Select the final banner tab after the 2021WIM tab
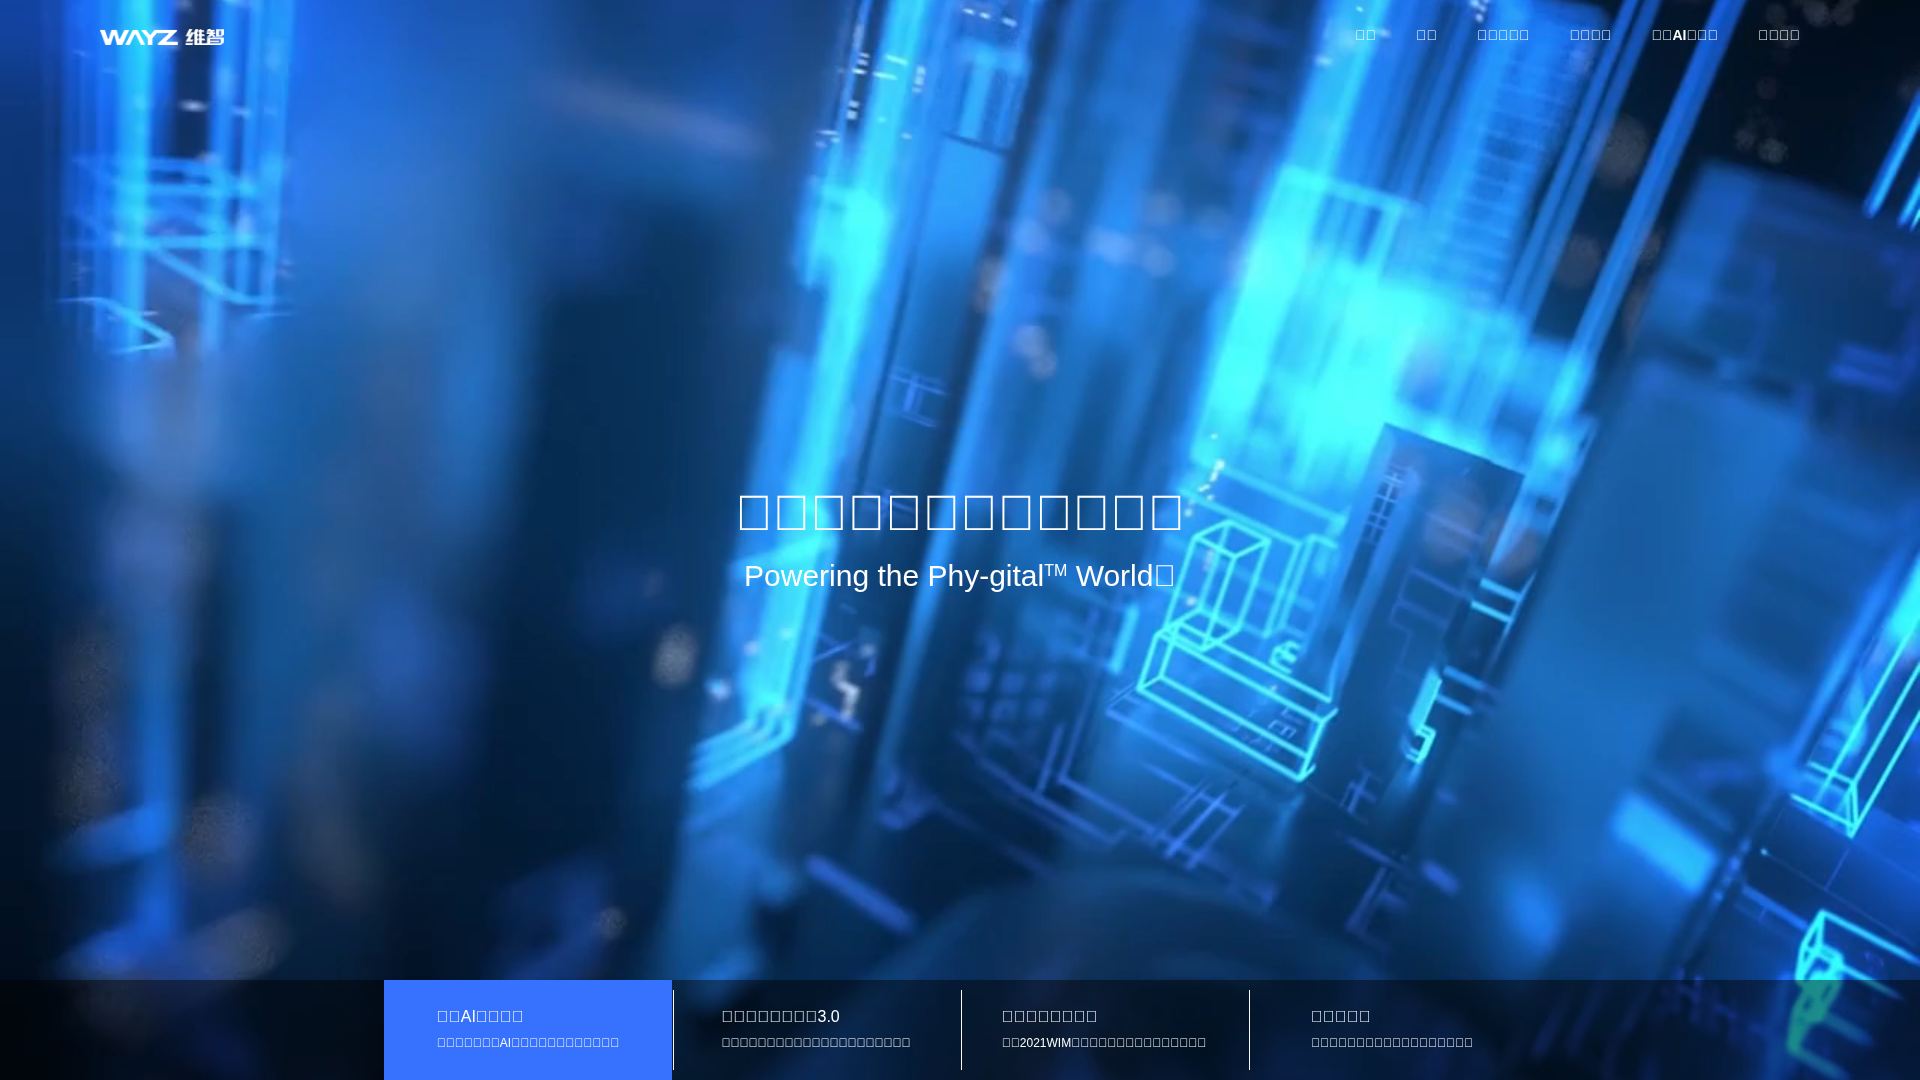Viewport: 1920px width, 1080px height. click(x=1392, y=1030)
